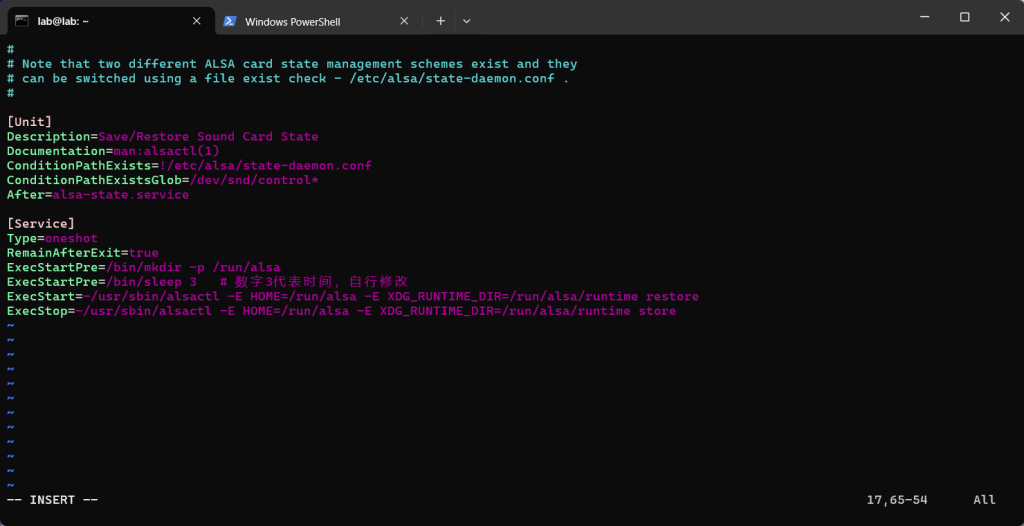Click the terminal icon on lab@lab tab
The image size is (1024, 526).
[x=22, y=20]
